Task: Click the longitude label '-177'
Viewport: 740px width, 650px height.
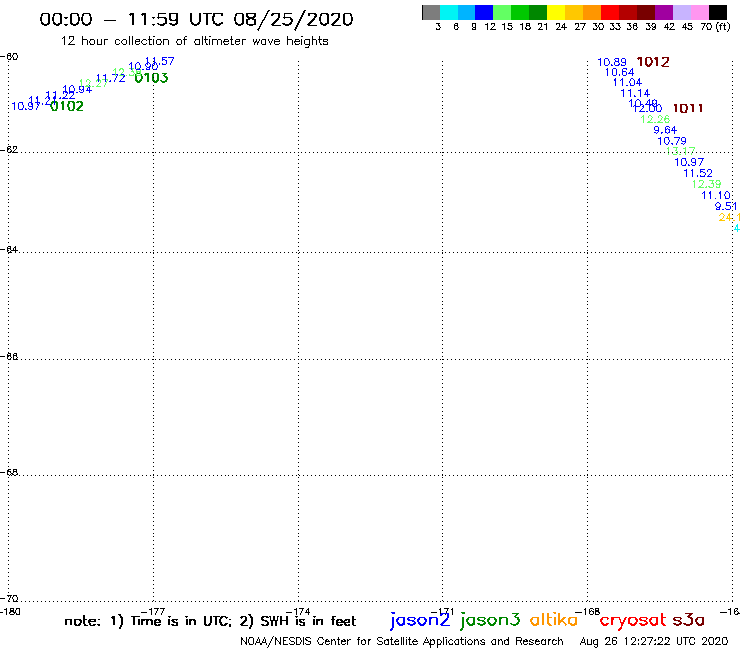Action: pyautogui.click(x=153, y=612)
